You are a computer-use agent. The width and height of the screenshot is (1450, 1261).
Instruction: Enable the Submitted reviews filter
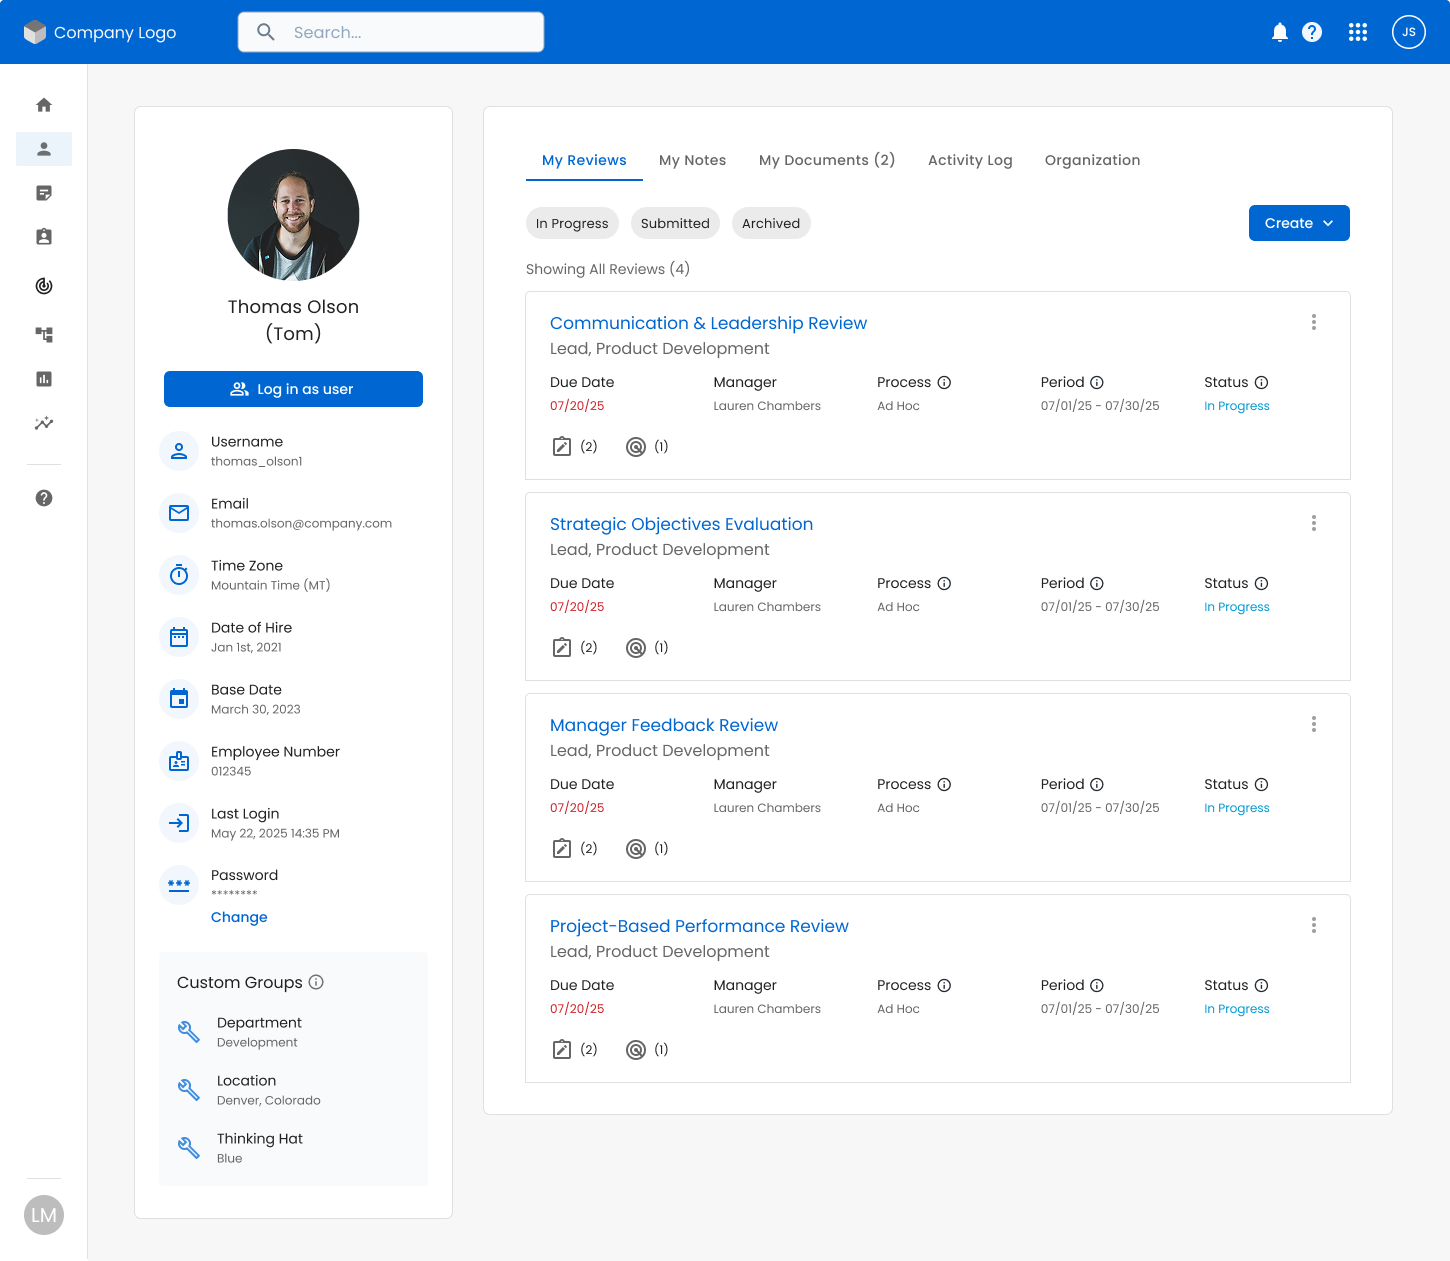click(x=675, y=223)
